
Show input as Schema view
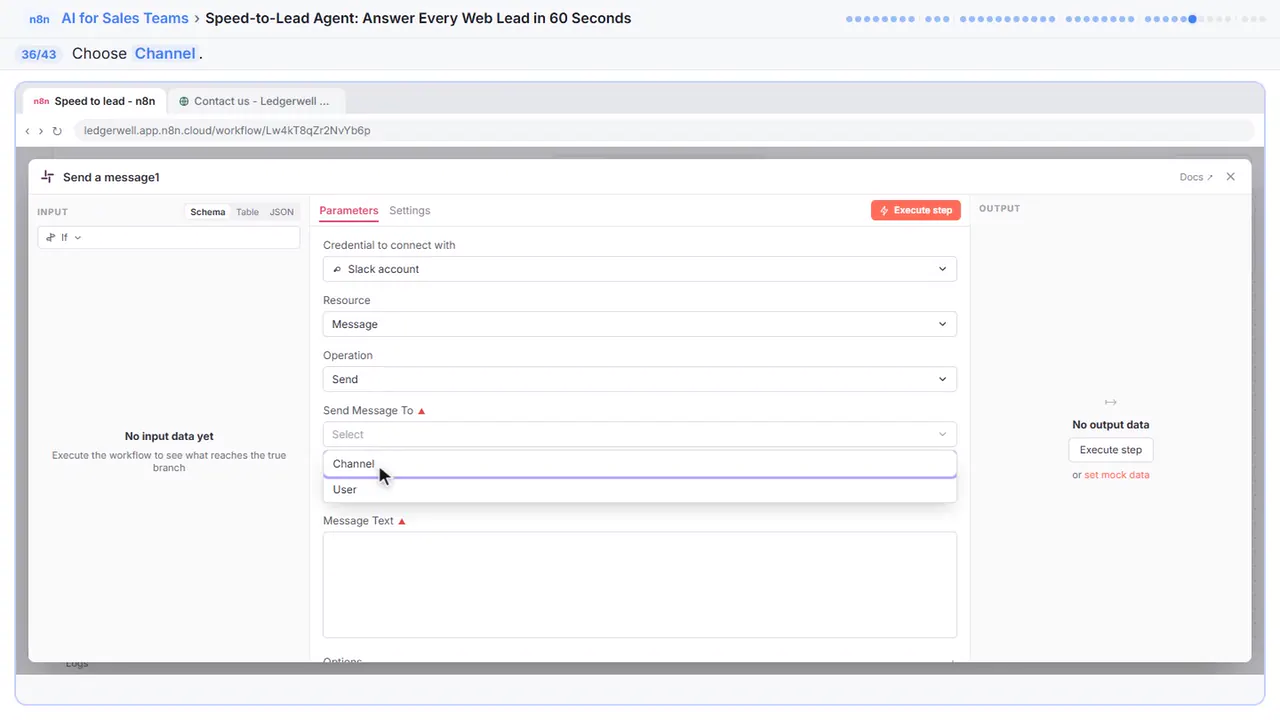[208, 212]
